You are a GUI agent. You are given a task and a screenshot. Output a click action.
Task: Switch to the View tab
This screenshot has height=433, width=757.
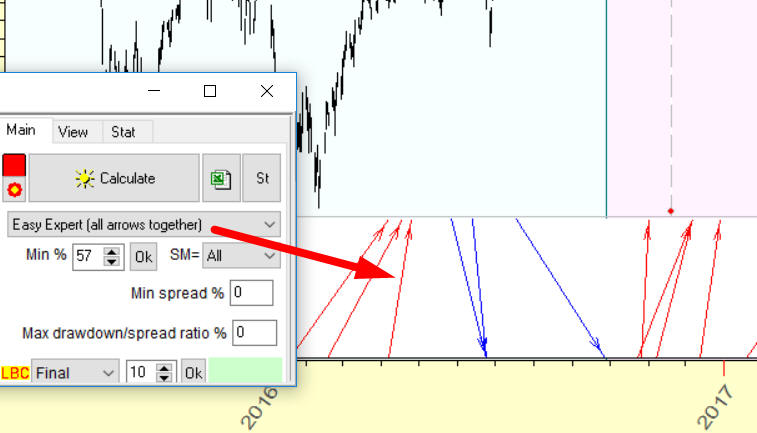pyautogui.click(x=73, y=131)
